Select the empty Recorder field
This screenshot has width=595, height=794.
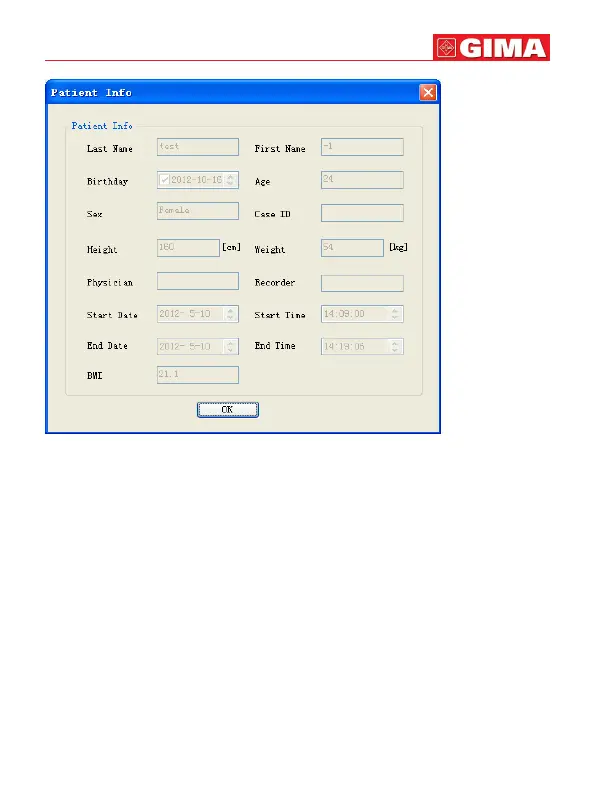(x=362, y=284)
